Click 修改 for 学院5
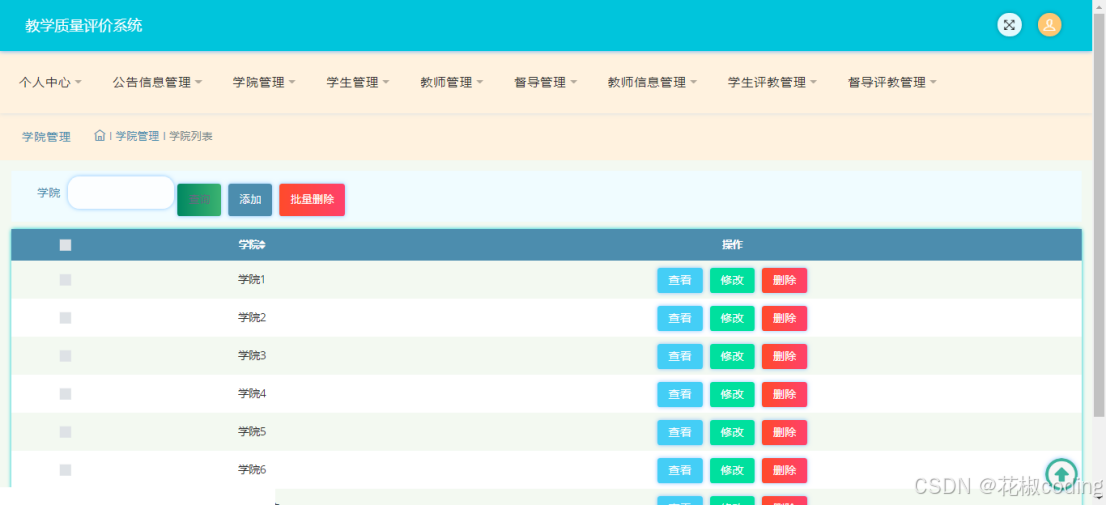This screenshot has height=506, width=1107. [x=732, y=433]
